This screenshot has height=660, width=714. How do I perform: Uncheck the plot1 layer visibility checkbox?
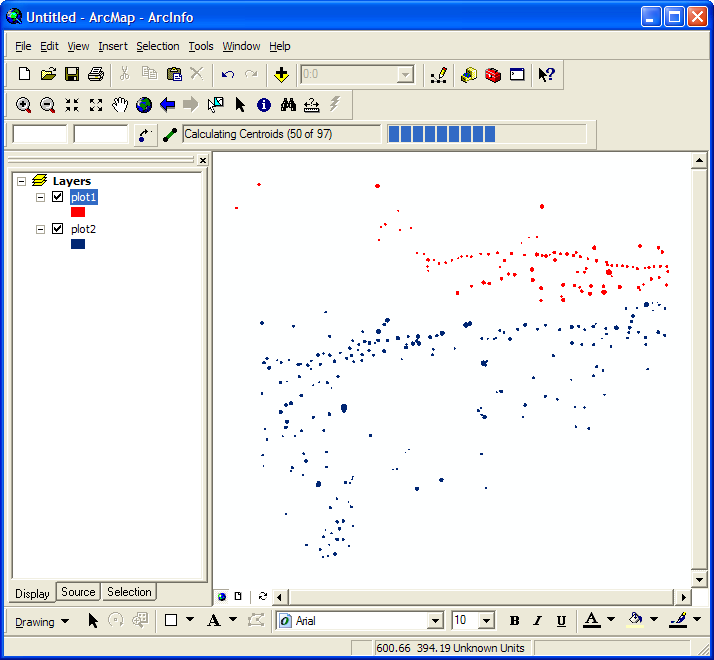pos(57,197)
